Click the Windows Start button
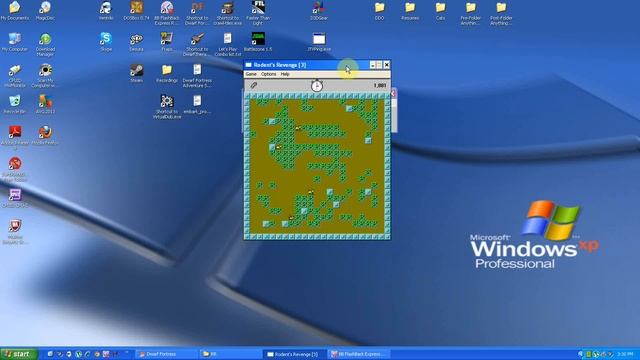Image resolution: width=640 pixels, height=360 pixels. (x=19, y=354)
